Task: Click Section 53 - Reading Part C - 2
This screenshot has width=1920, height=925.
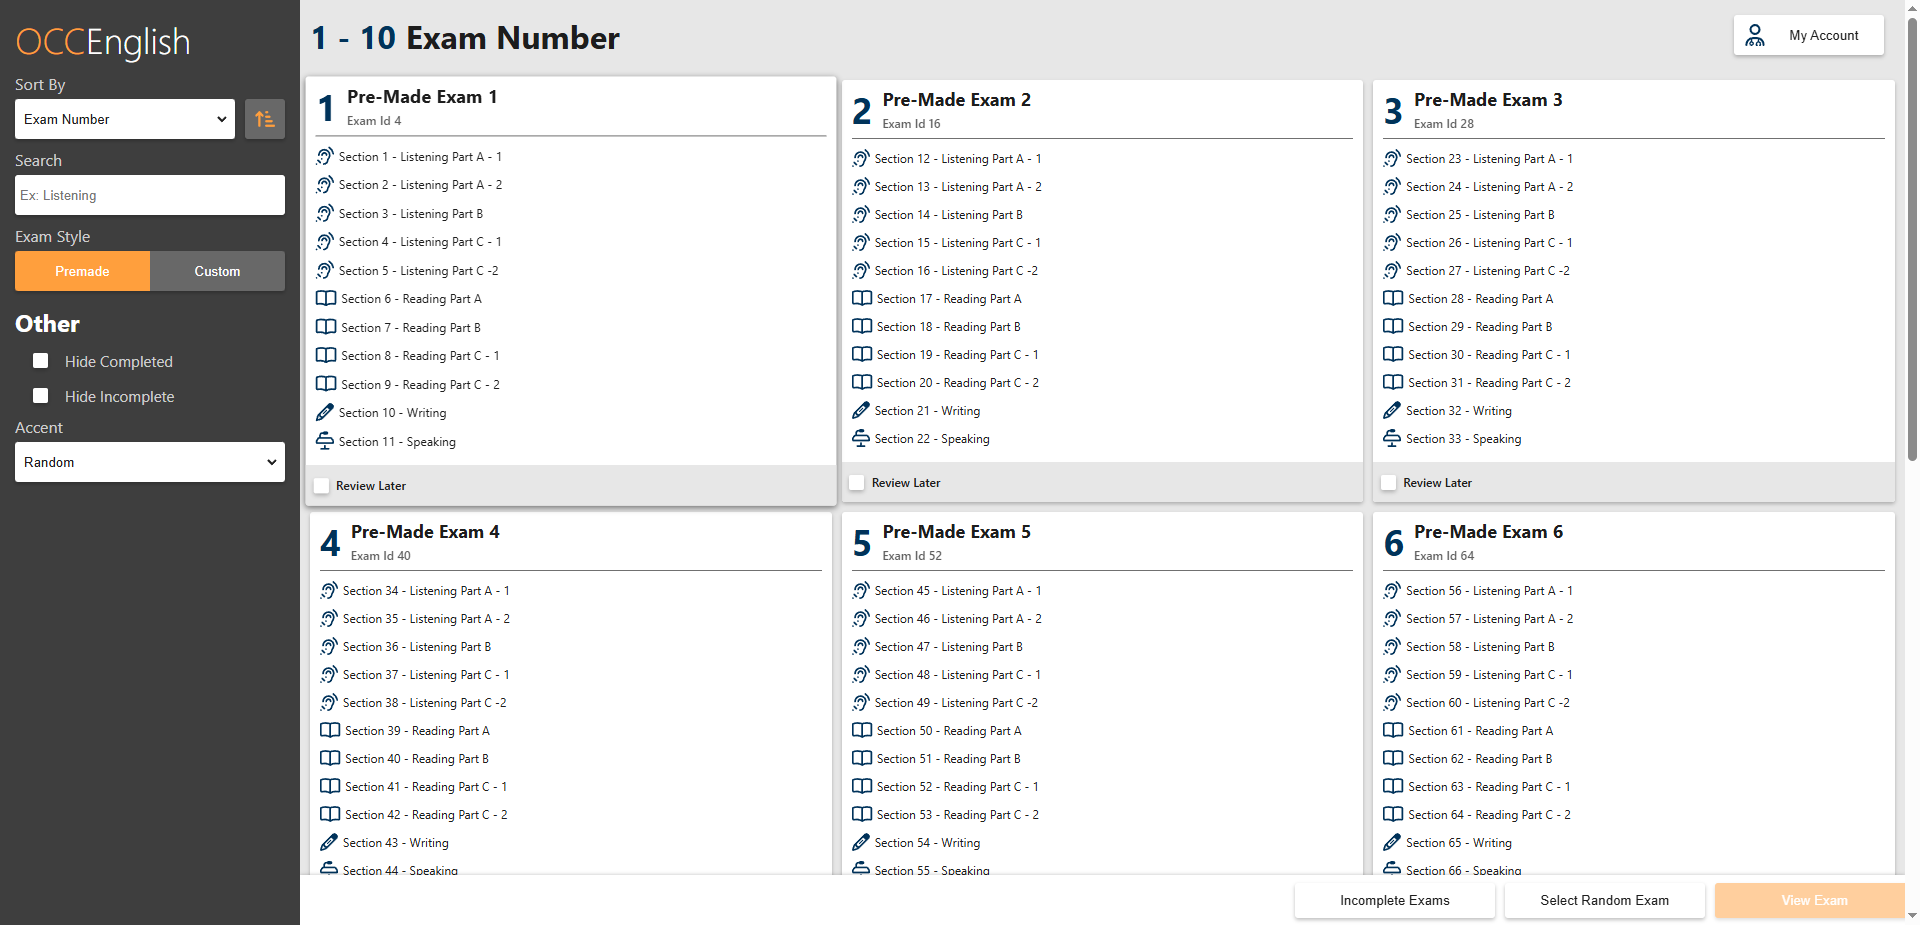Action: [x=958, y=815]
